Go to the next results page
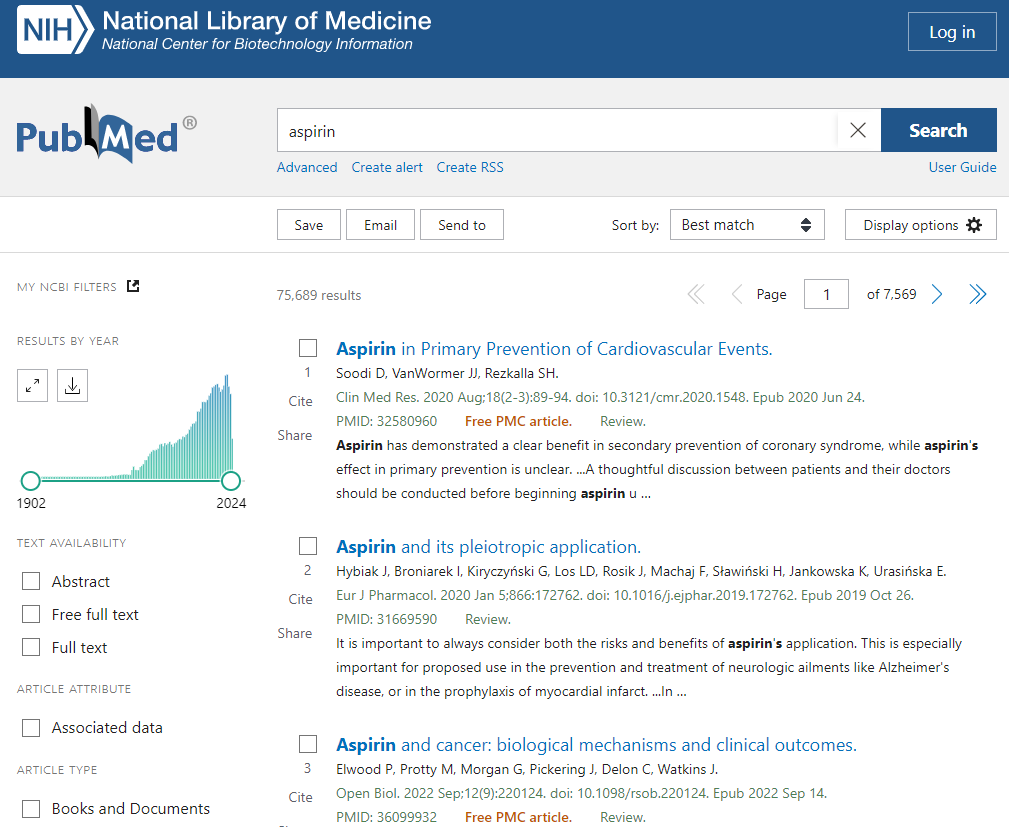 [x=937, y=294]
